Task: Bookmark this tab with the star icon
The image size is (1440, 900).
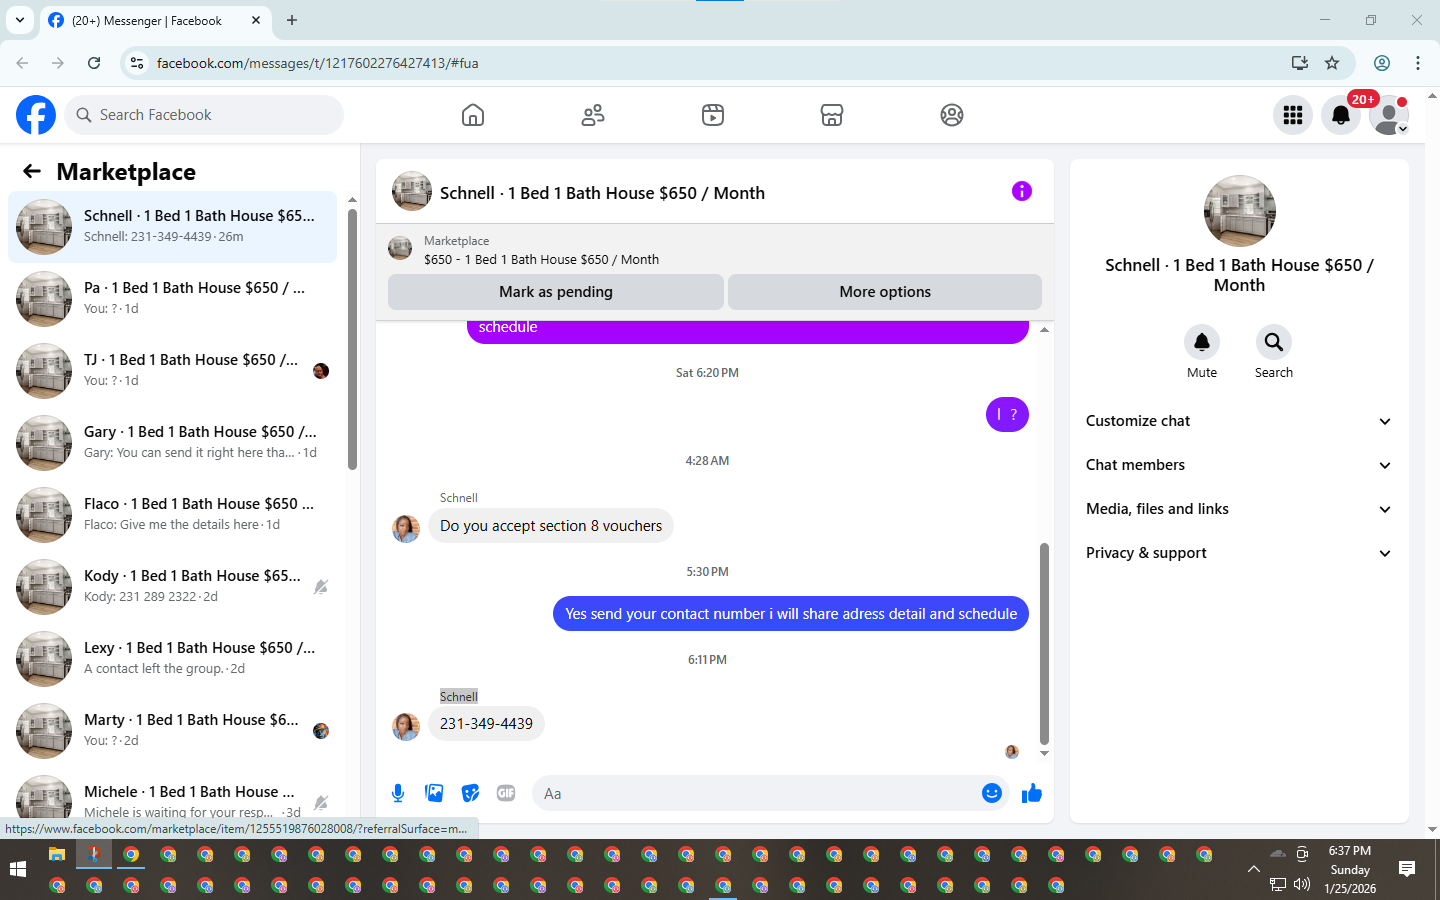Action: tap(1332, 63)
